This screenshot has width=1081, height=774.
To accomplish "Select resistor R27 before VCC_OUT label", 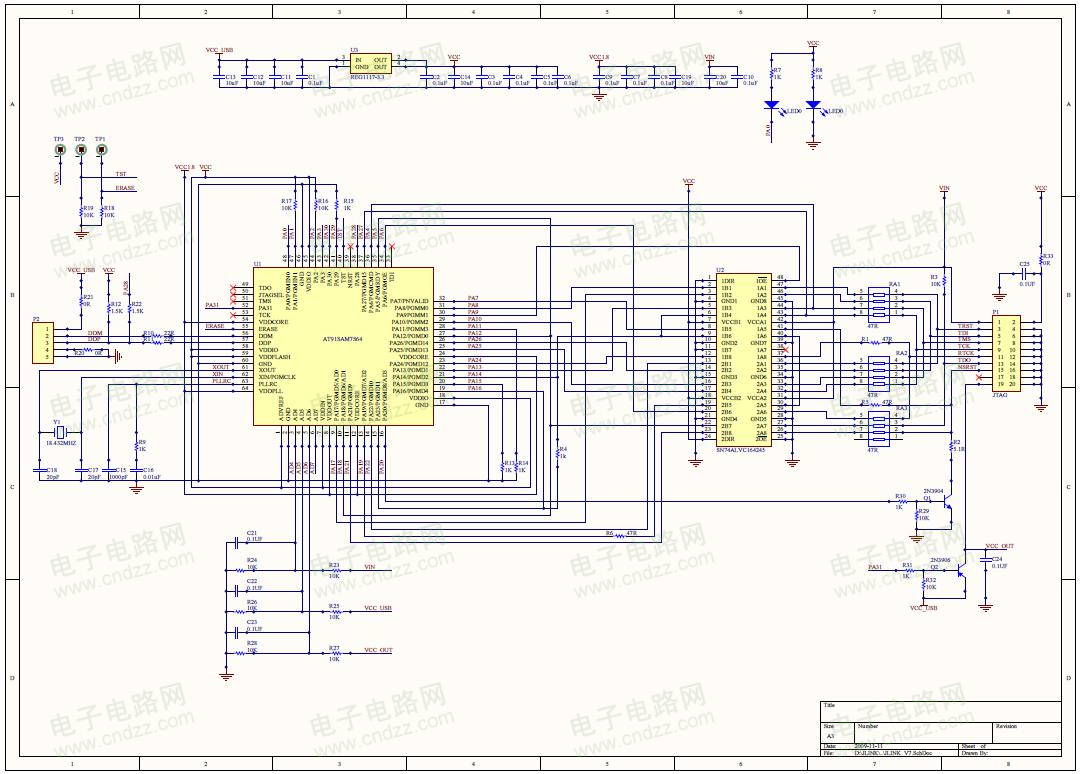I will pyautogui.click(x=334, y=653).
